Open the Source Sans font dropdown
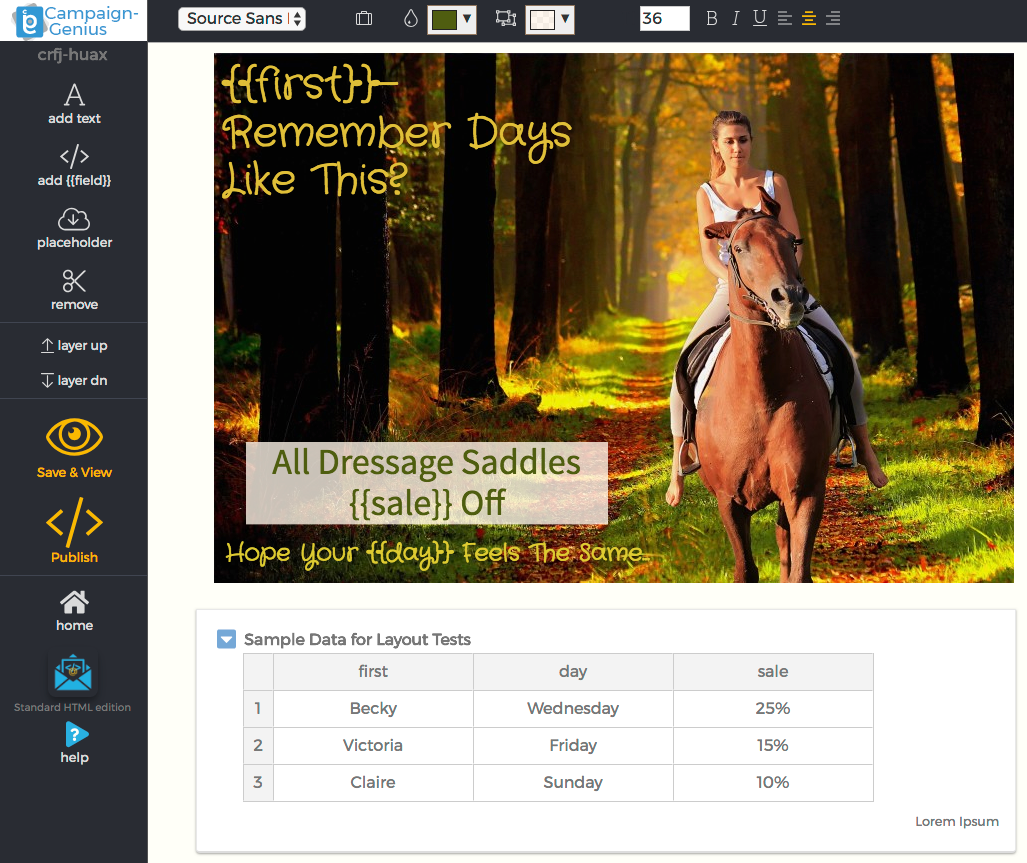Screen dimensions: 1027x863 (242, 18)
